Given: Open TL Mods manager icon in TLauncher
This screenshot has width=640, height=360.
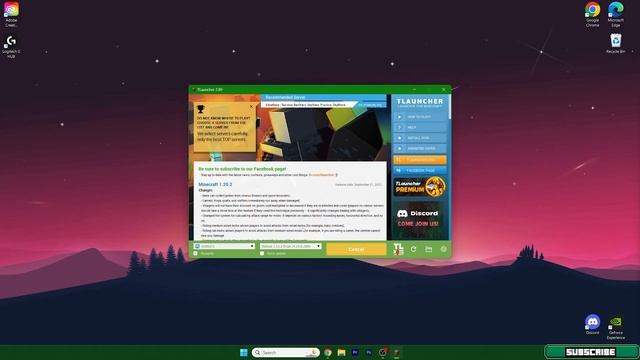Looking at the screenshot, I should point(398,249).
